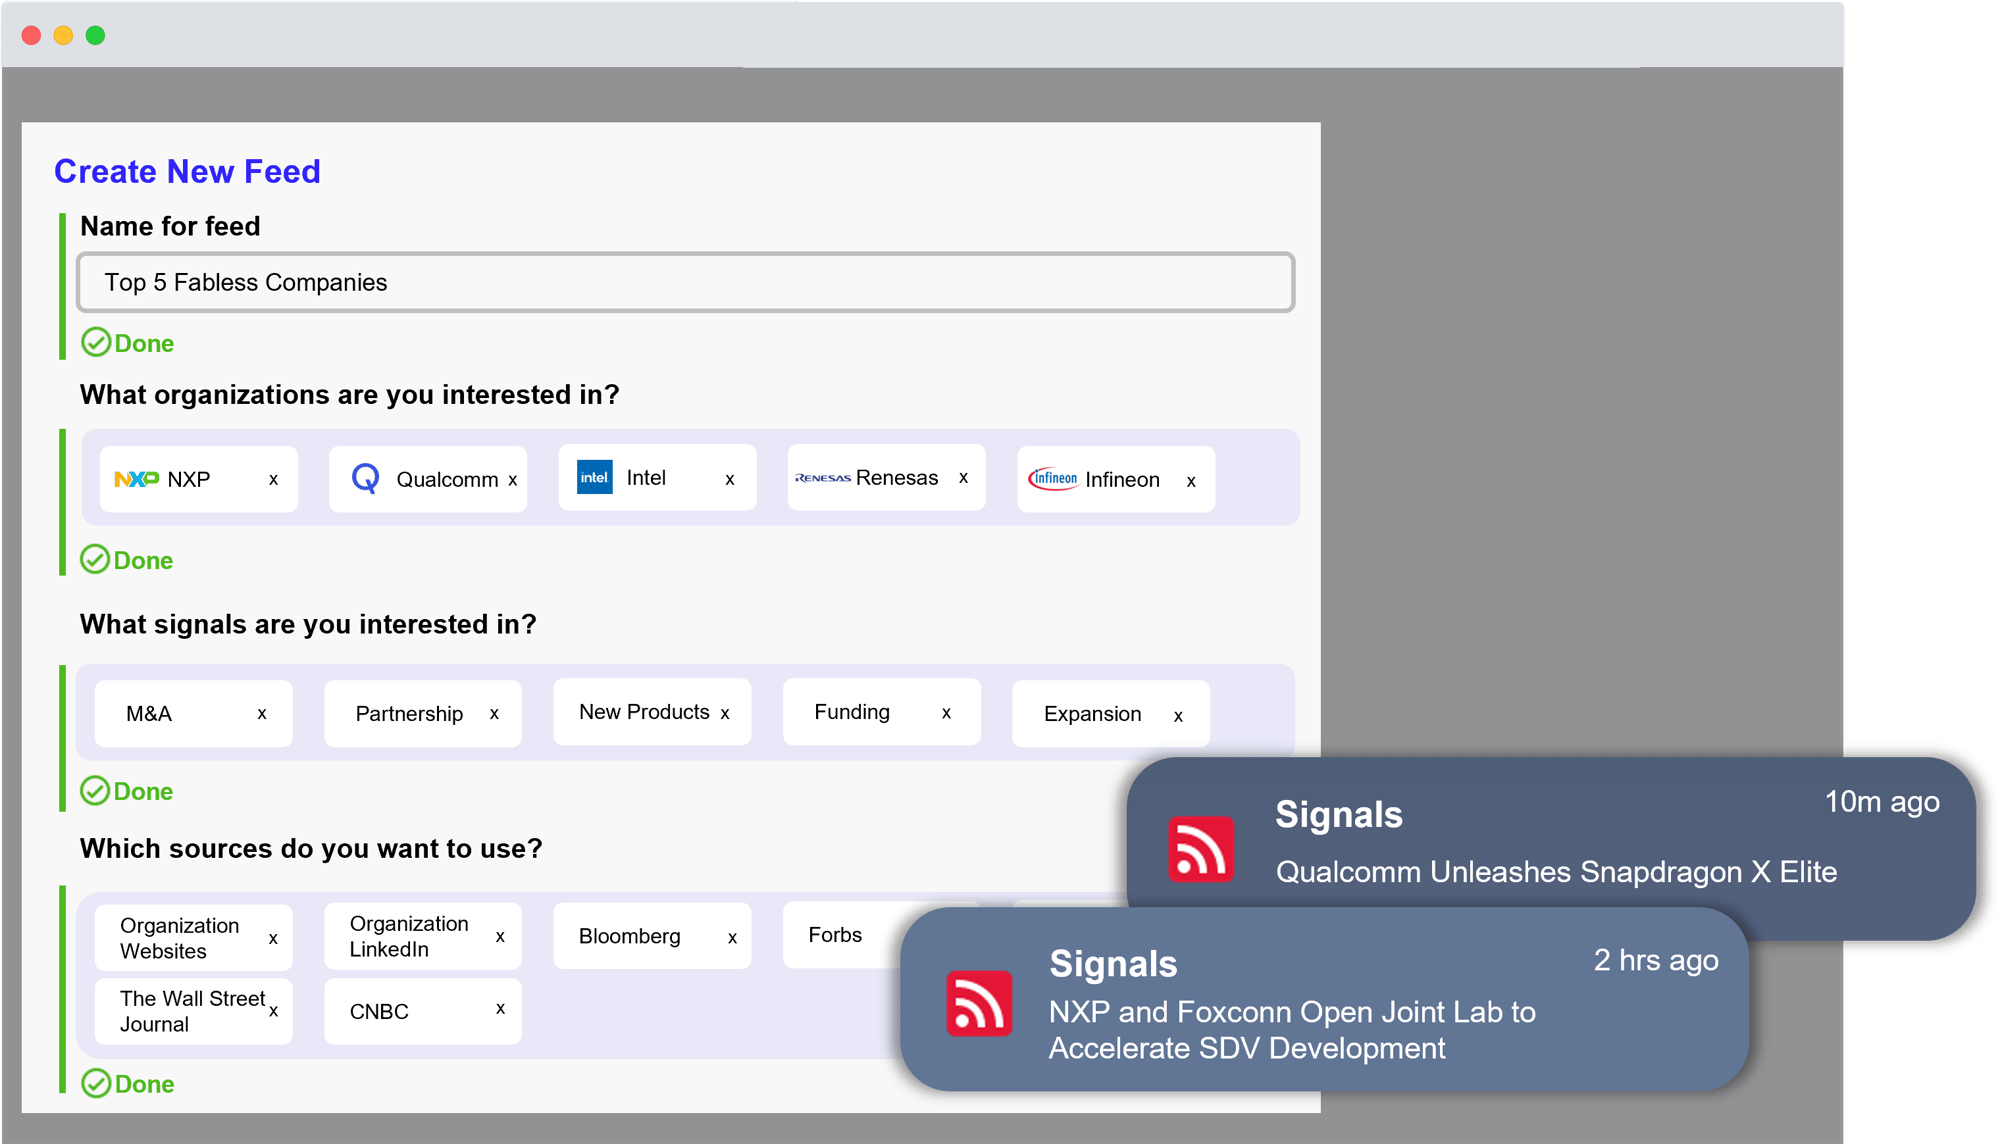This screenshot has height=1144, width=2000.
Task: Select the M&A signal chip
Action: (x=193, y=714)
